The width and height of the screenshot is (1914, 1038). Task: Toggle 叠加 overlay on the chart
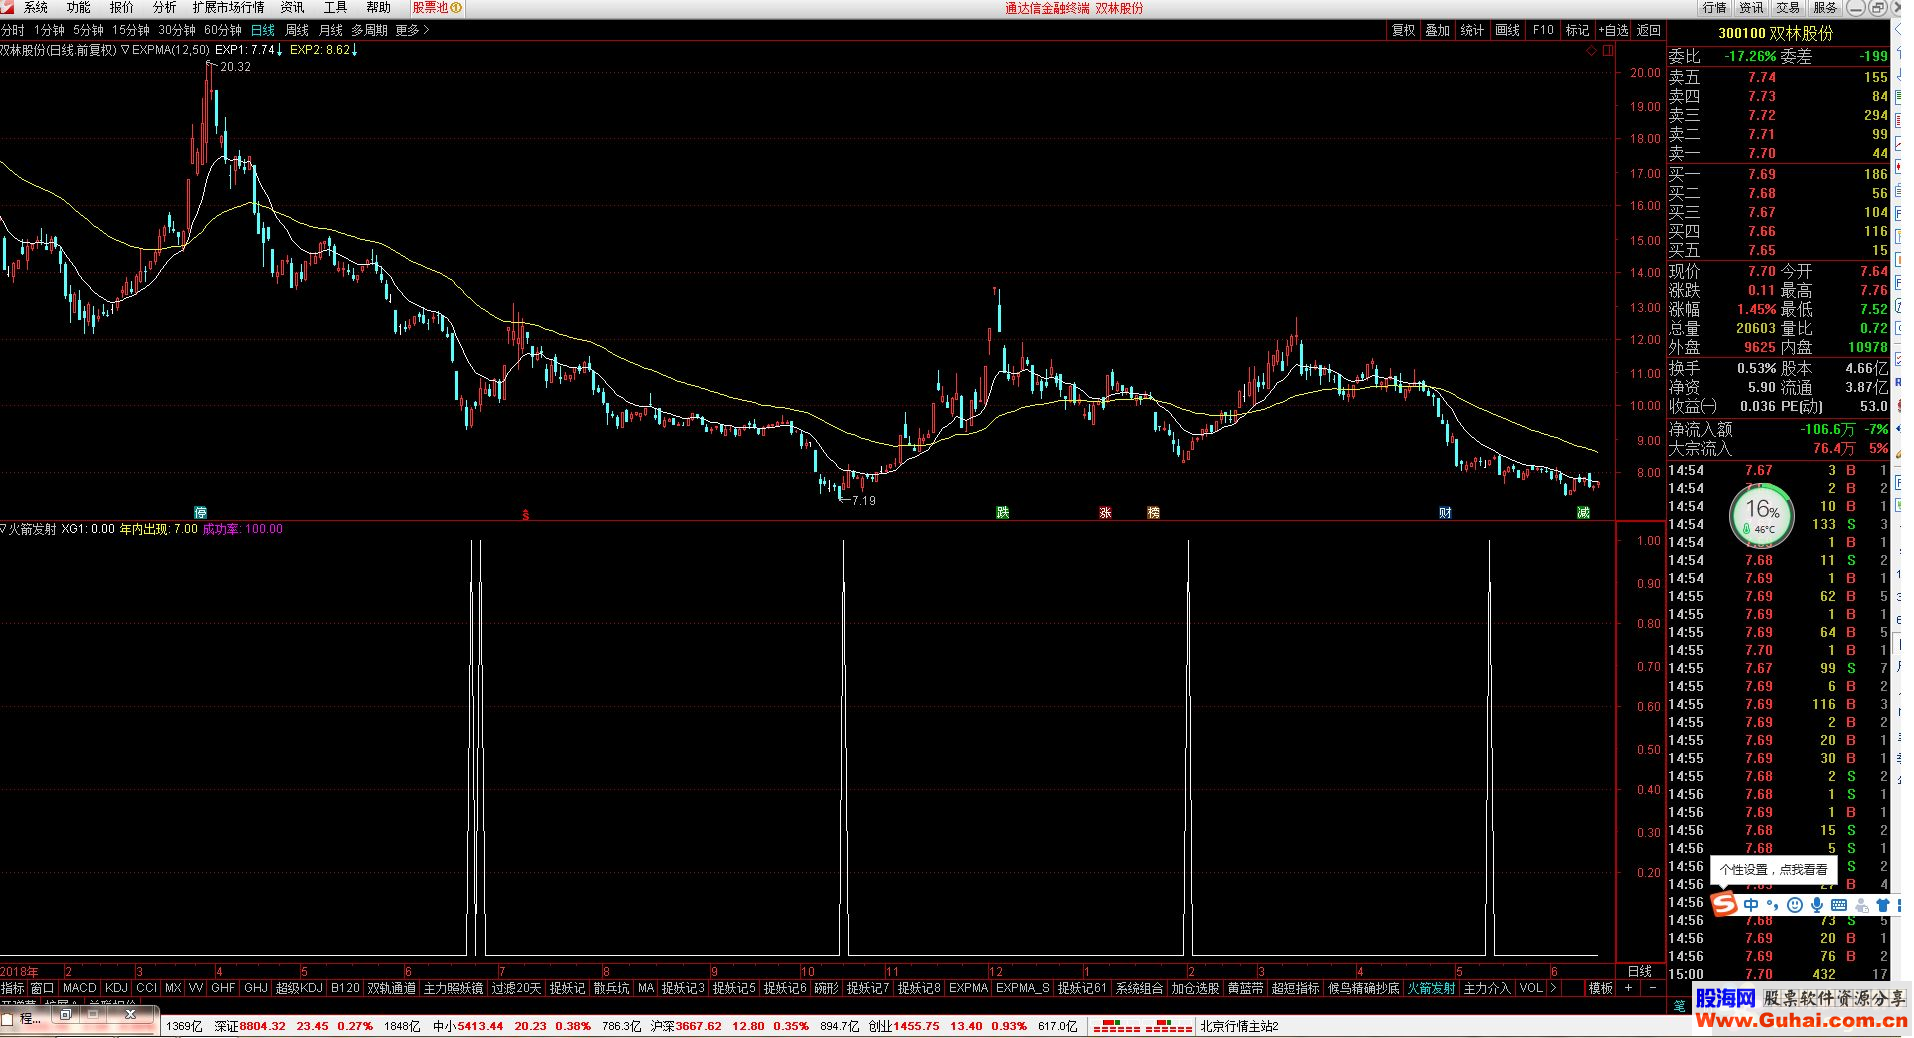click(1437, 30)
